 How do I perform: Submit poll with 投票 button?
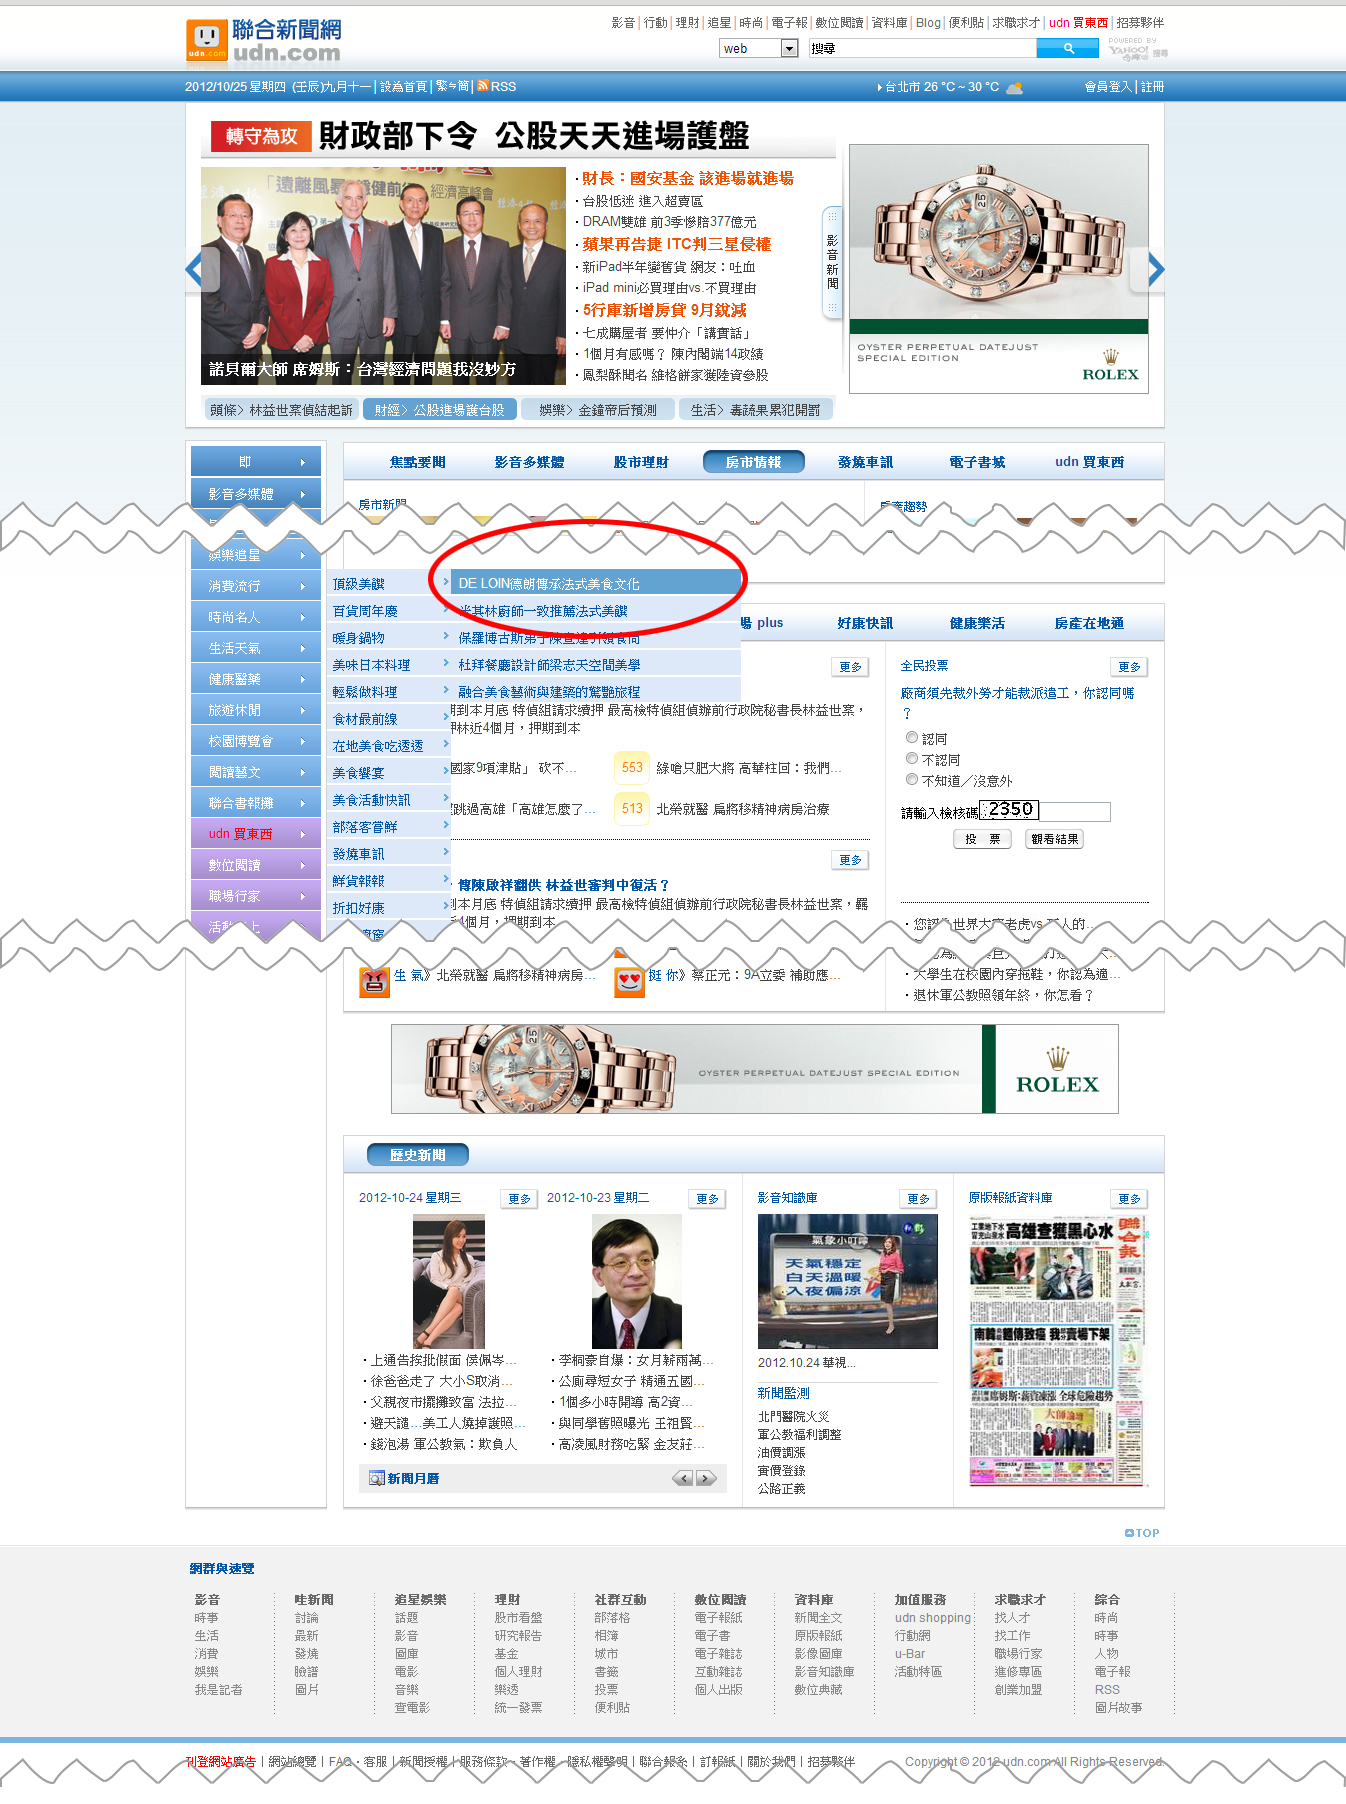click(982, 839)
